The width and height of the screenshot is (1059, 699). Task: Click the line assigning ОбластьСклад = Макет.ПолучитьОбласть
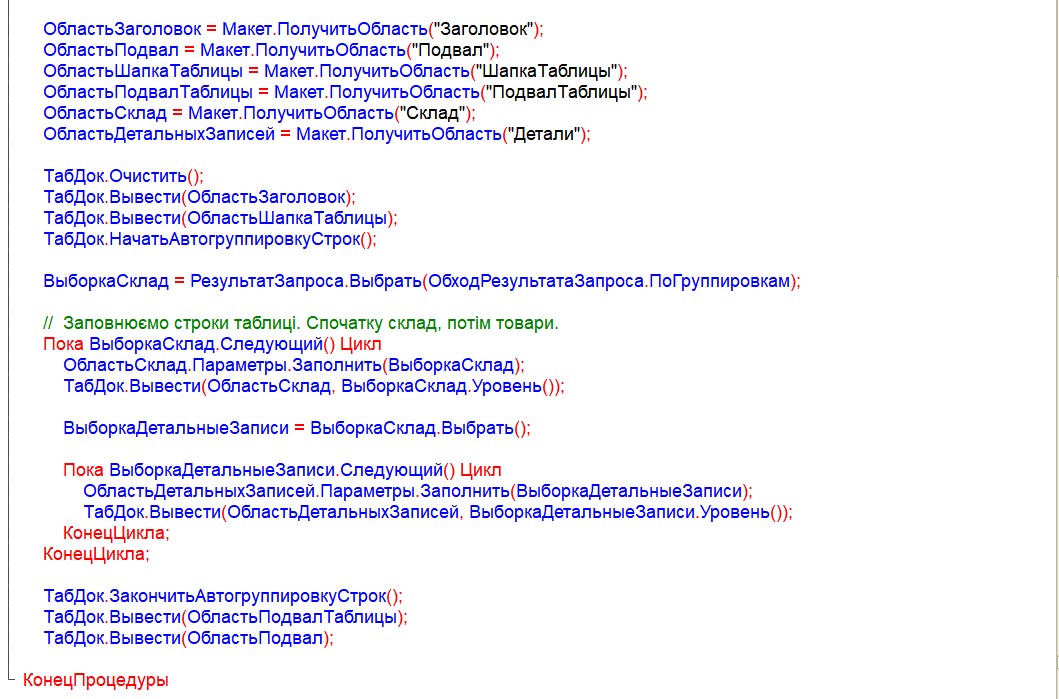coord(259,113)
